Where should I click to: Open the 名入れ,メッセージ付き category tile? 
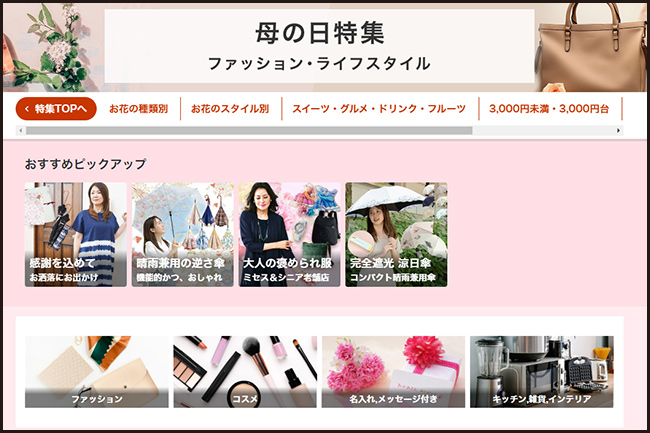pos(393,372)
